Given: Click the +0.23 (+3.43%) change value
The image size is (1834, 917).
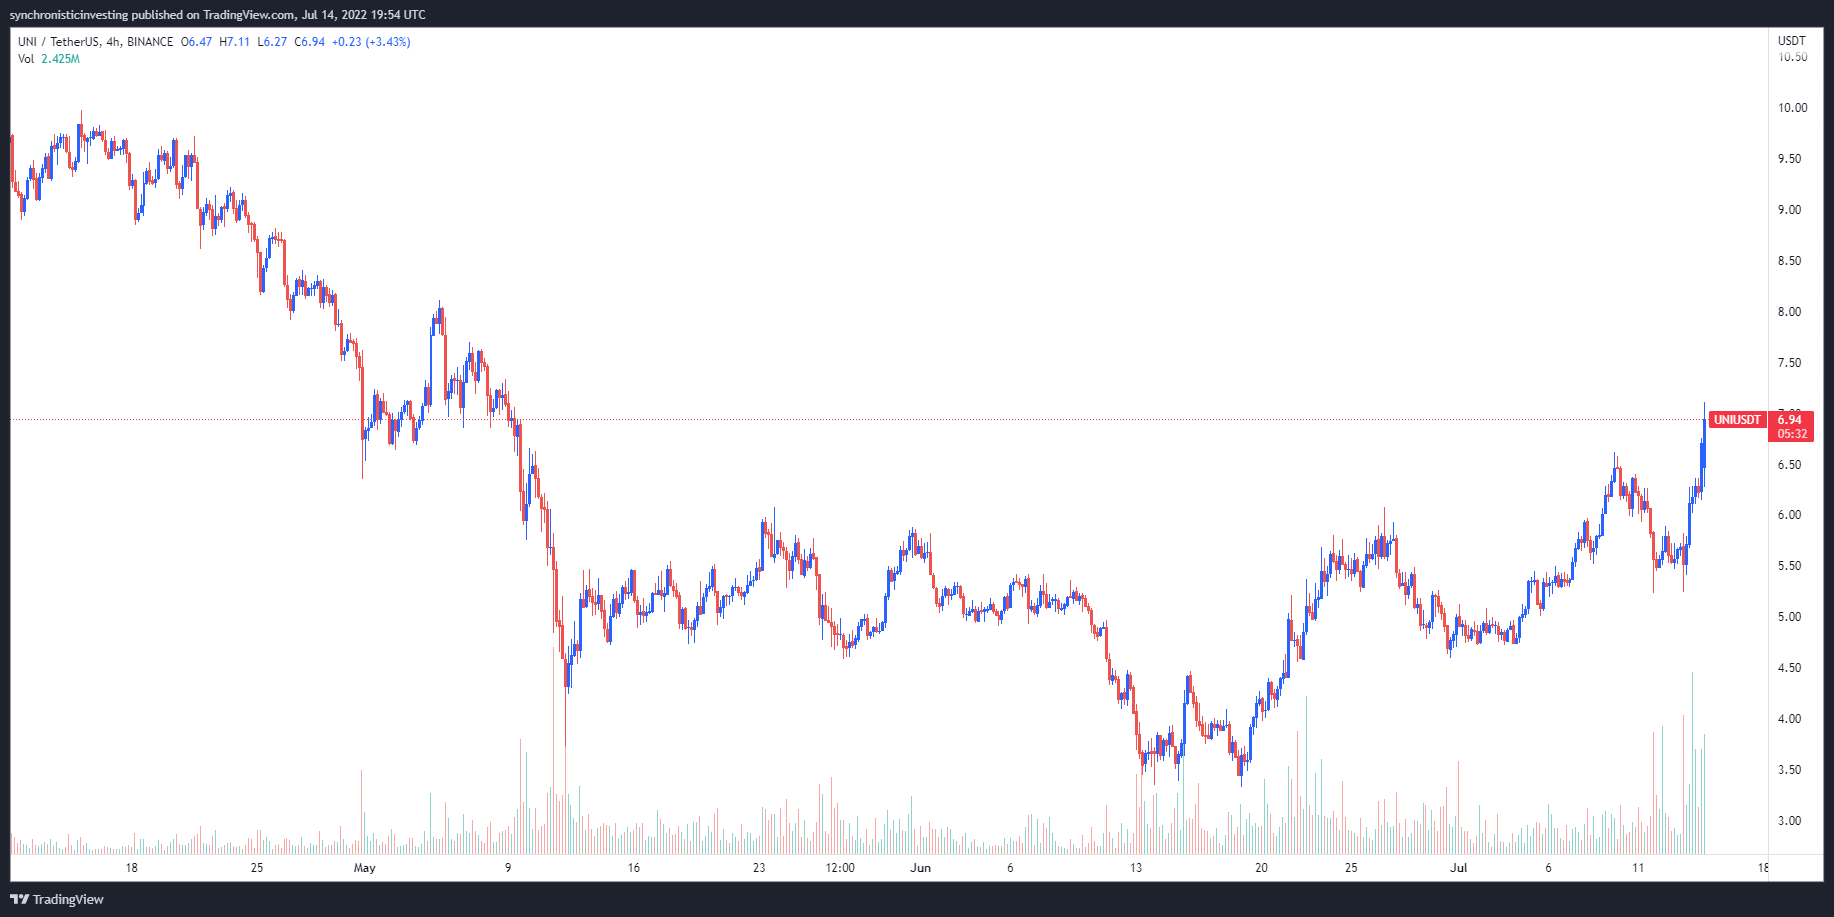Looking at the screenshot, I should click(371, 42).
